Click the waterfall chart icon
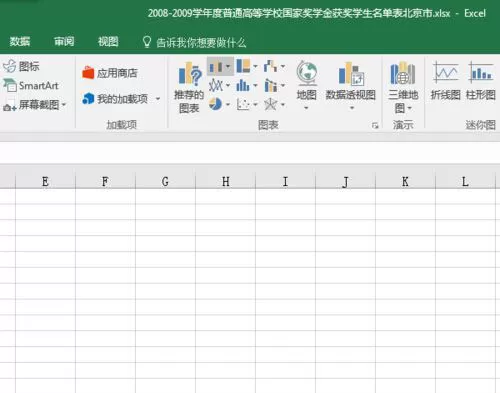500x393 pixels. (x=270, y=66)
